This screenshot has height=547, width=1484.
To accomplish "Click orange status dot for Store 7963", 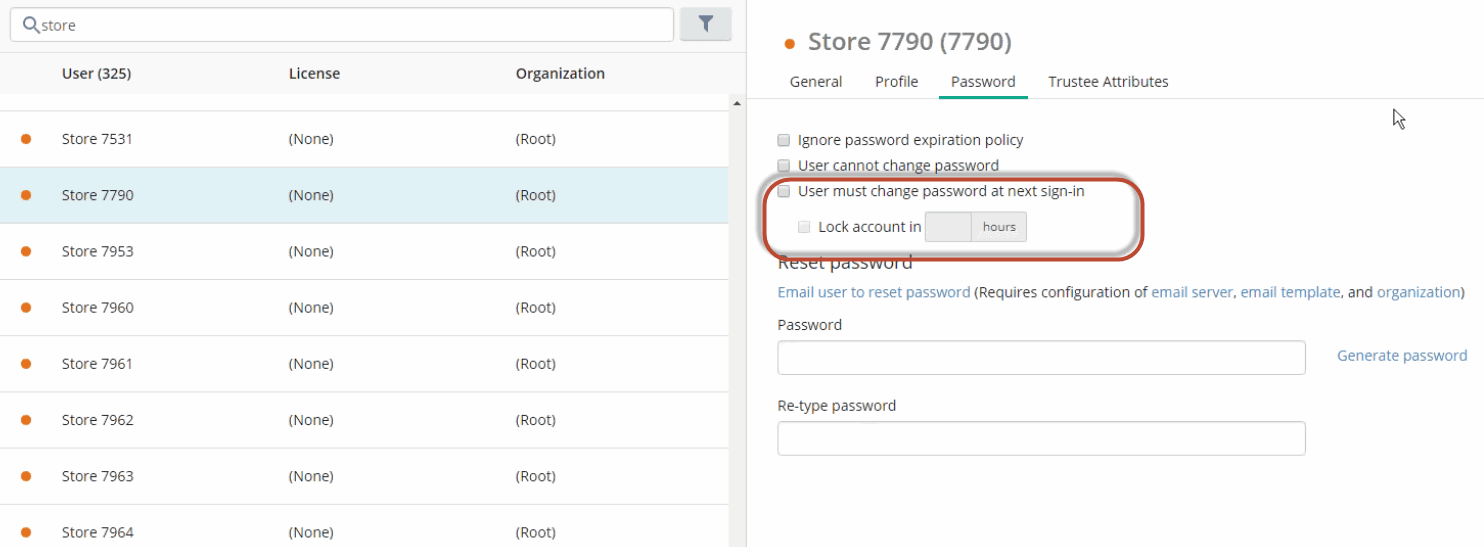I will (26, 476).
